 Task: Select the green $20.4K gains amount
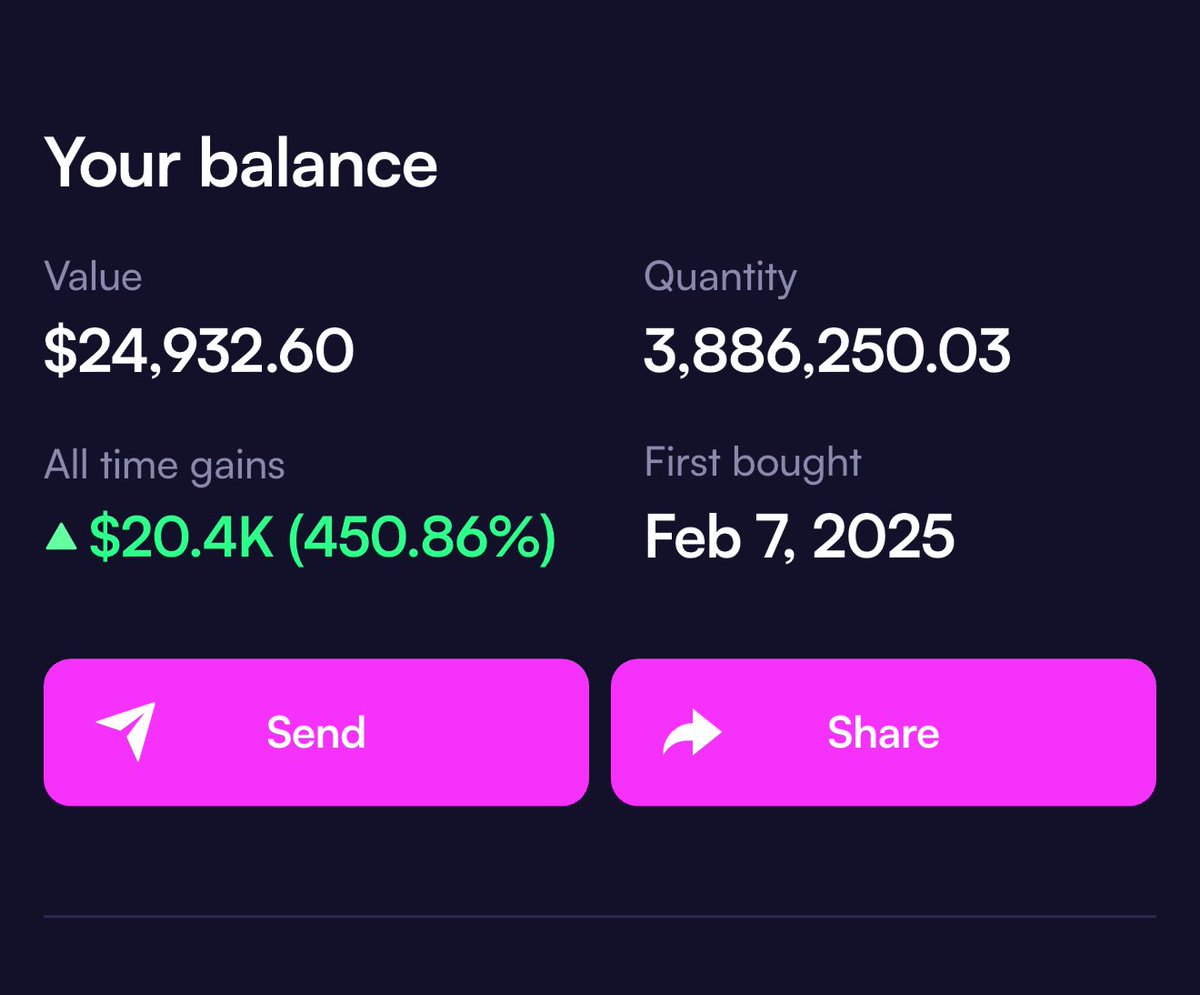[x=181, y=538]
